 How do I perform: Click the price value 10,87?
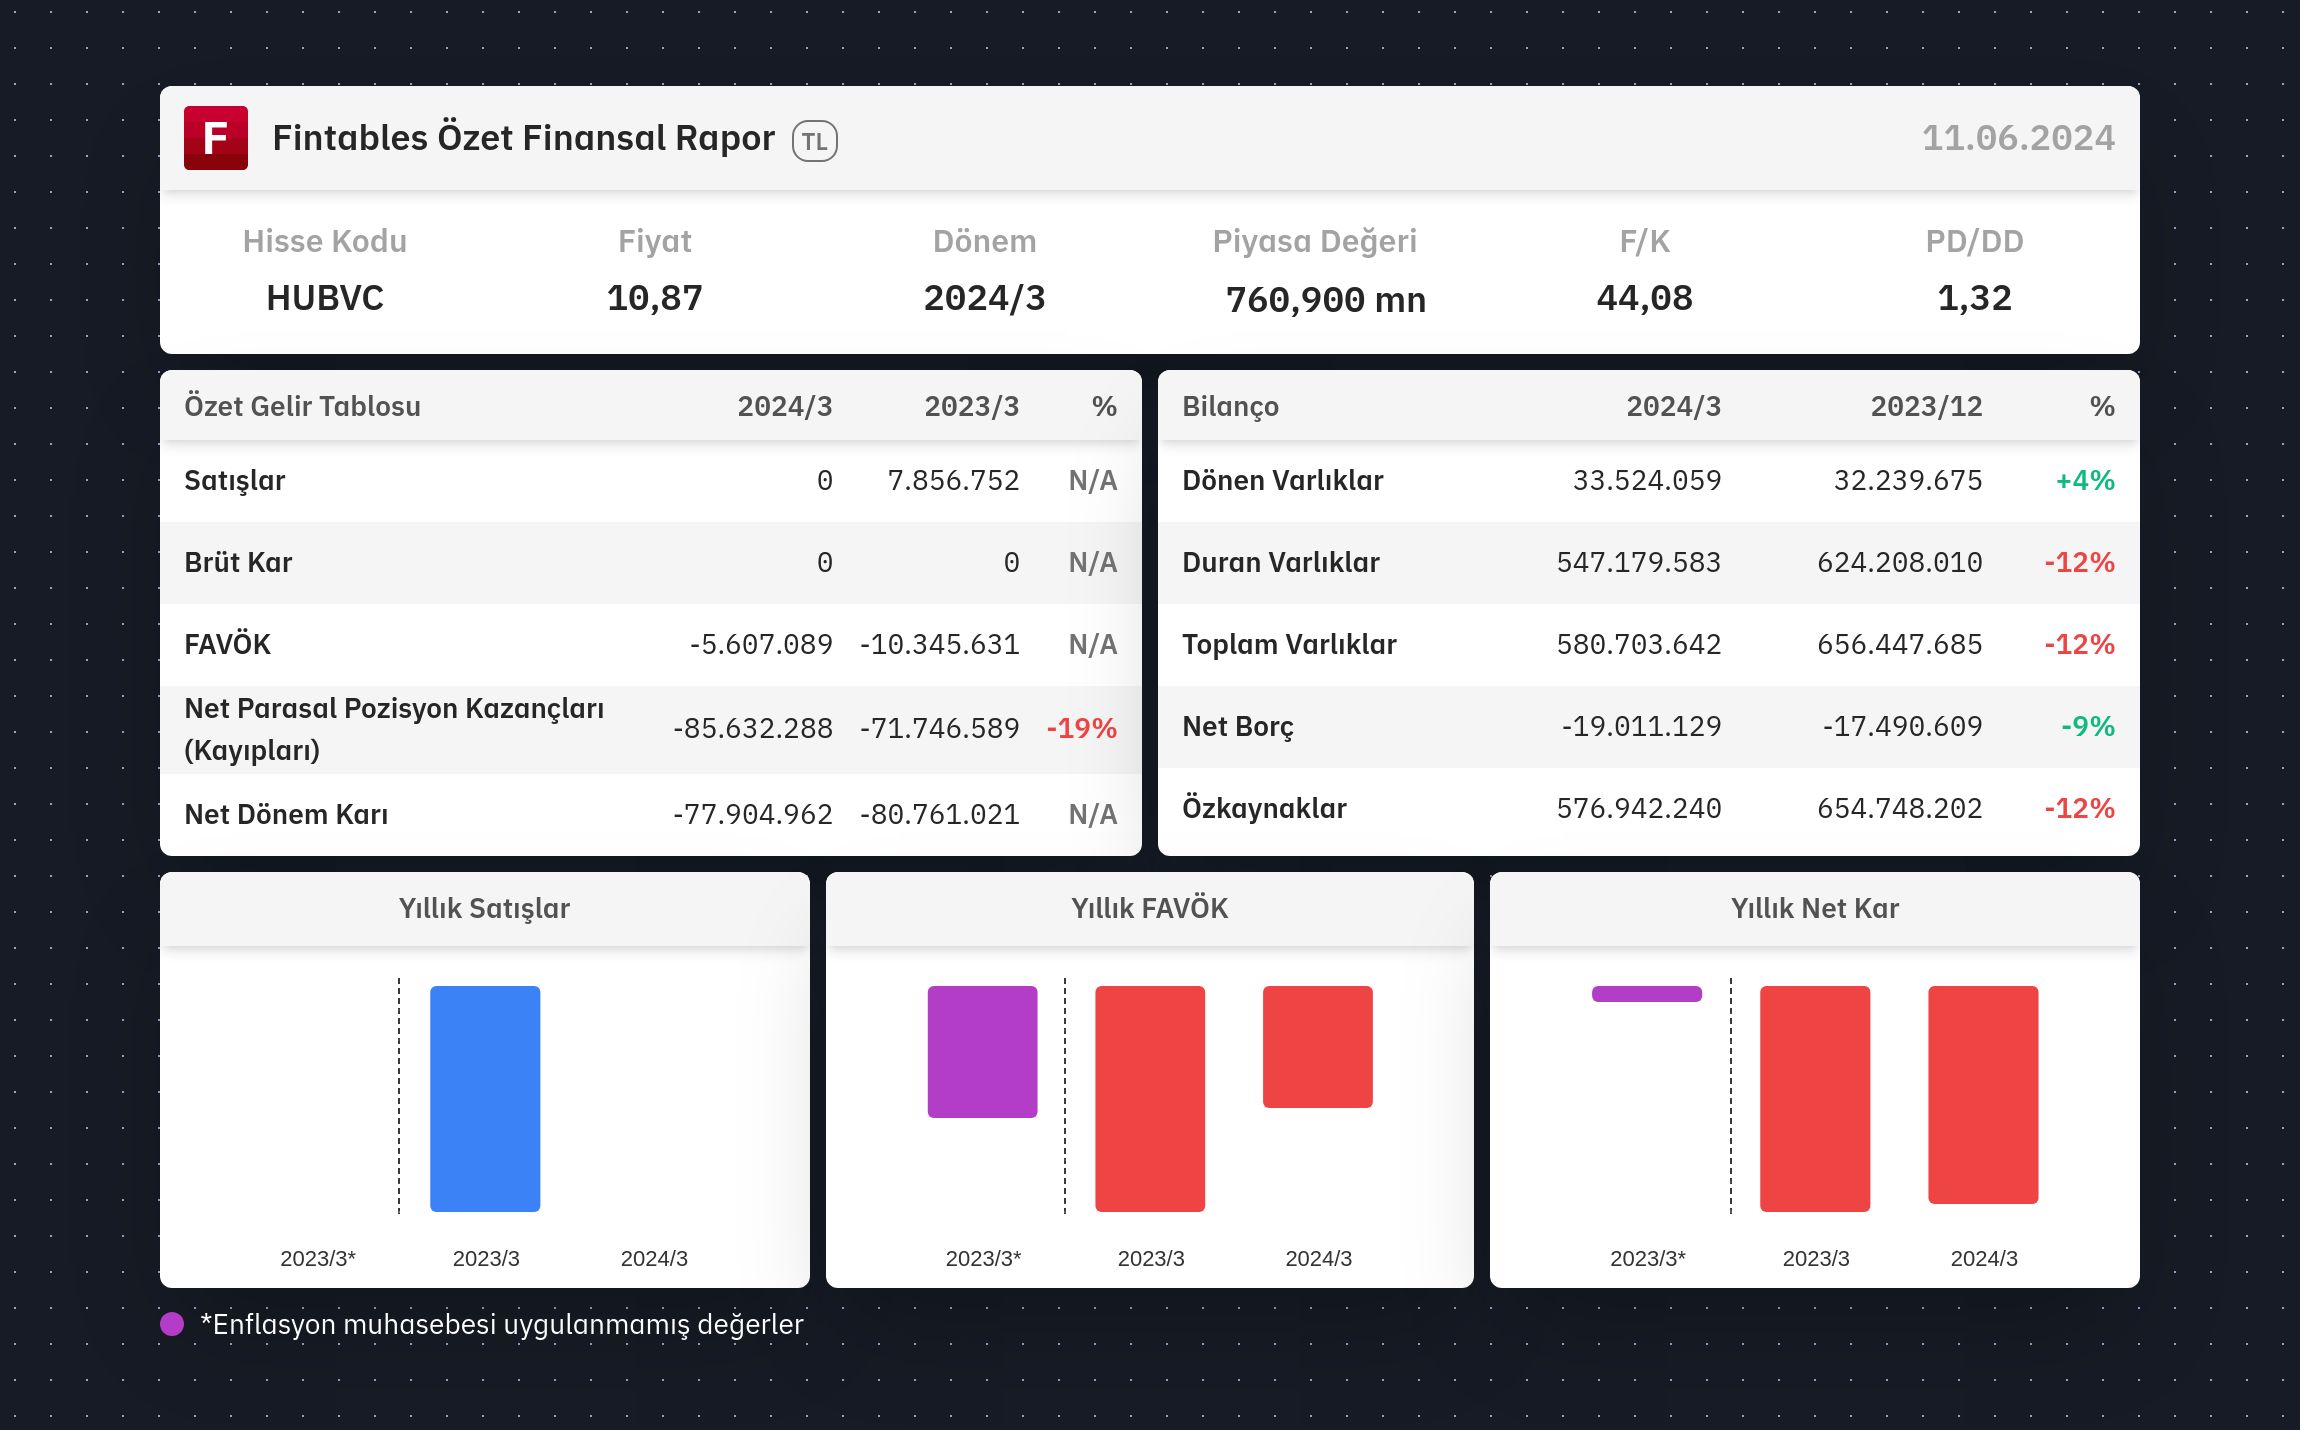pyautogui.click(x=655, y=298)
